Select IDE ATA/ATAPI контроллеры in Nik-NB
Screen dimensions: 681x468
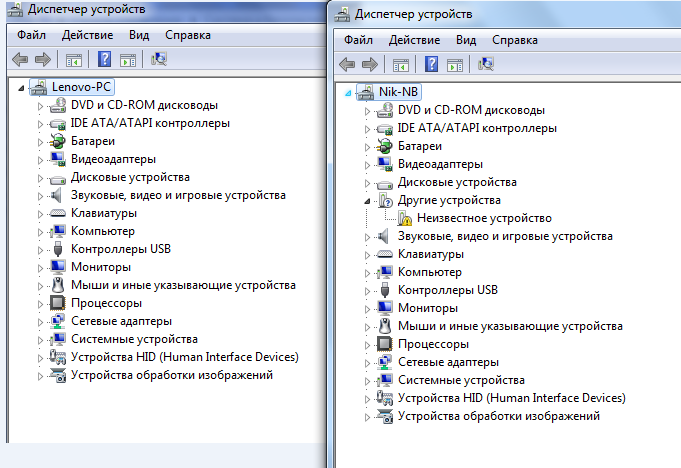click(477, 128)
